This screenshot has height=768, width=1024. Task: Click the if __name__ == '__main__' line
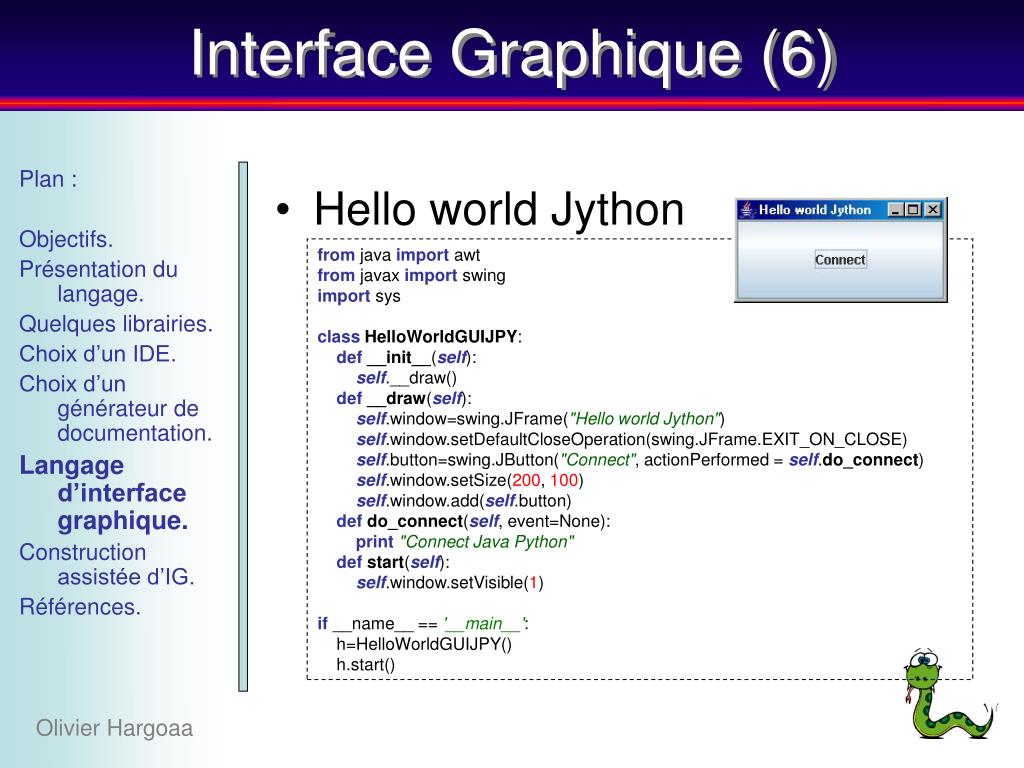pos(423,624)
